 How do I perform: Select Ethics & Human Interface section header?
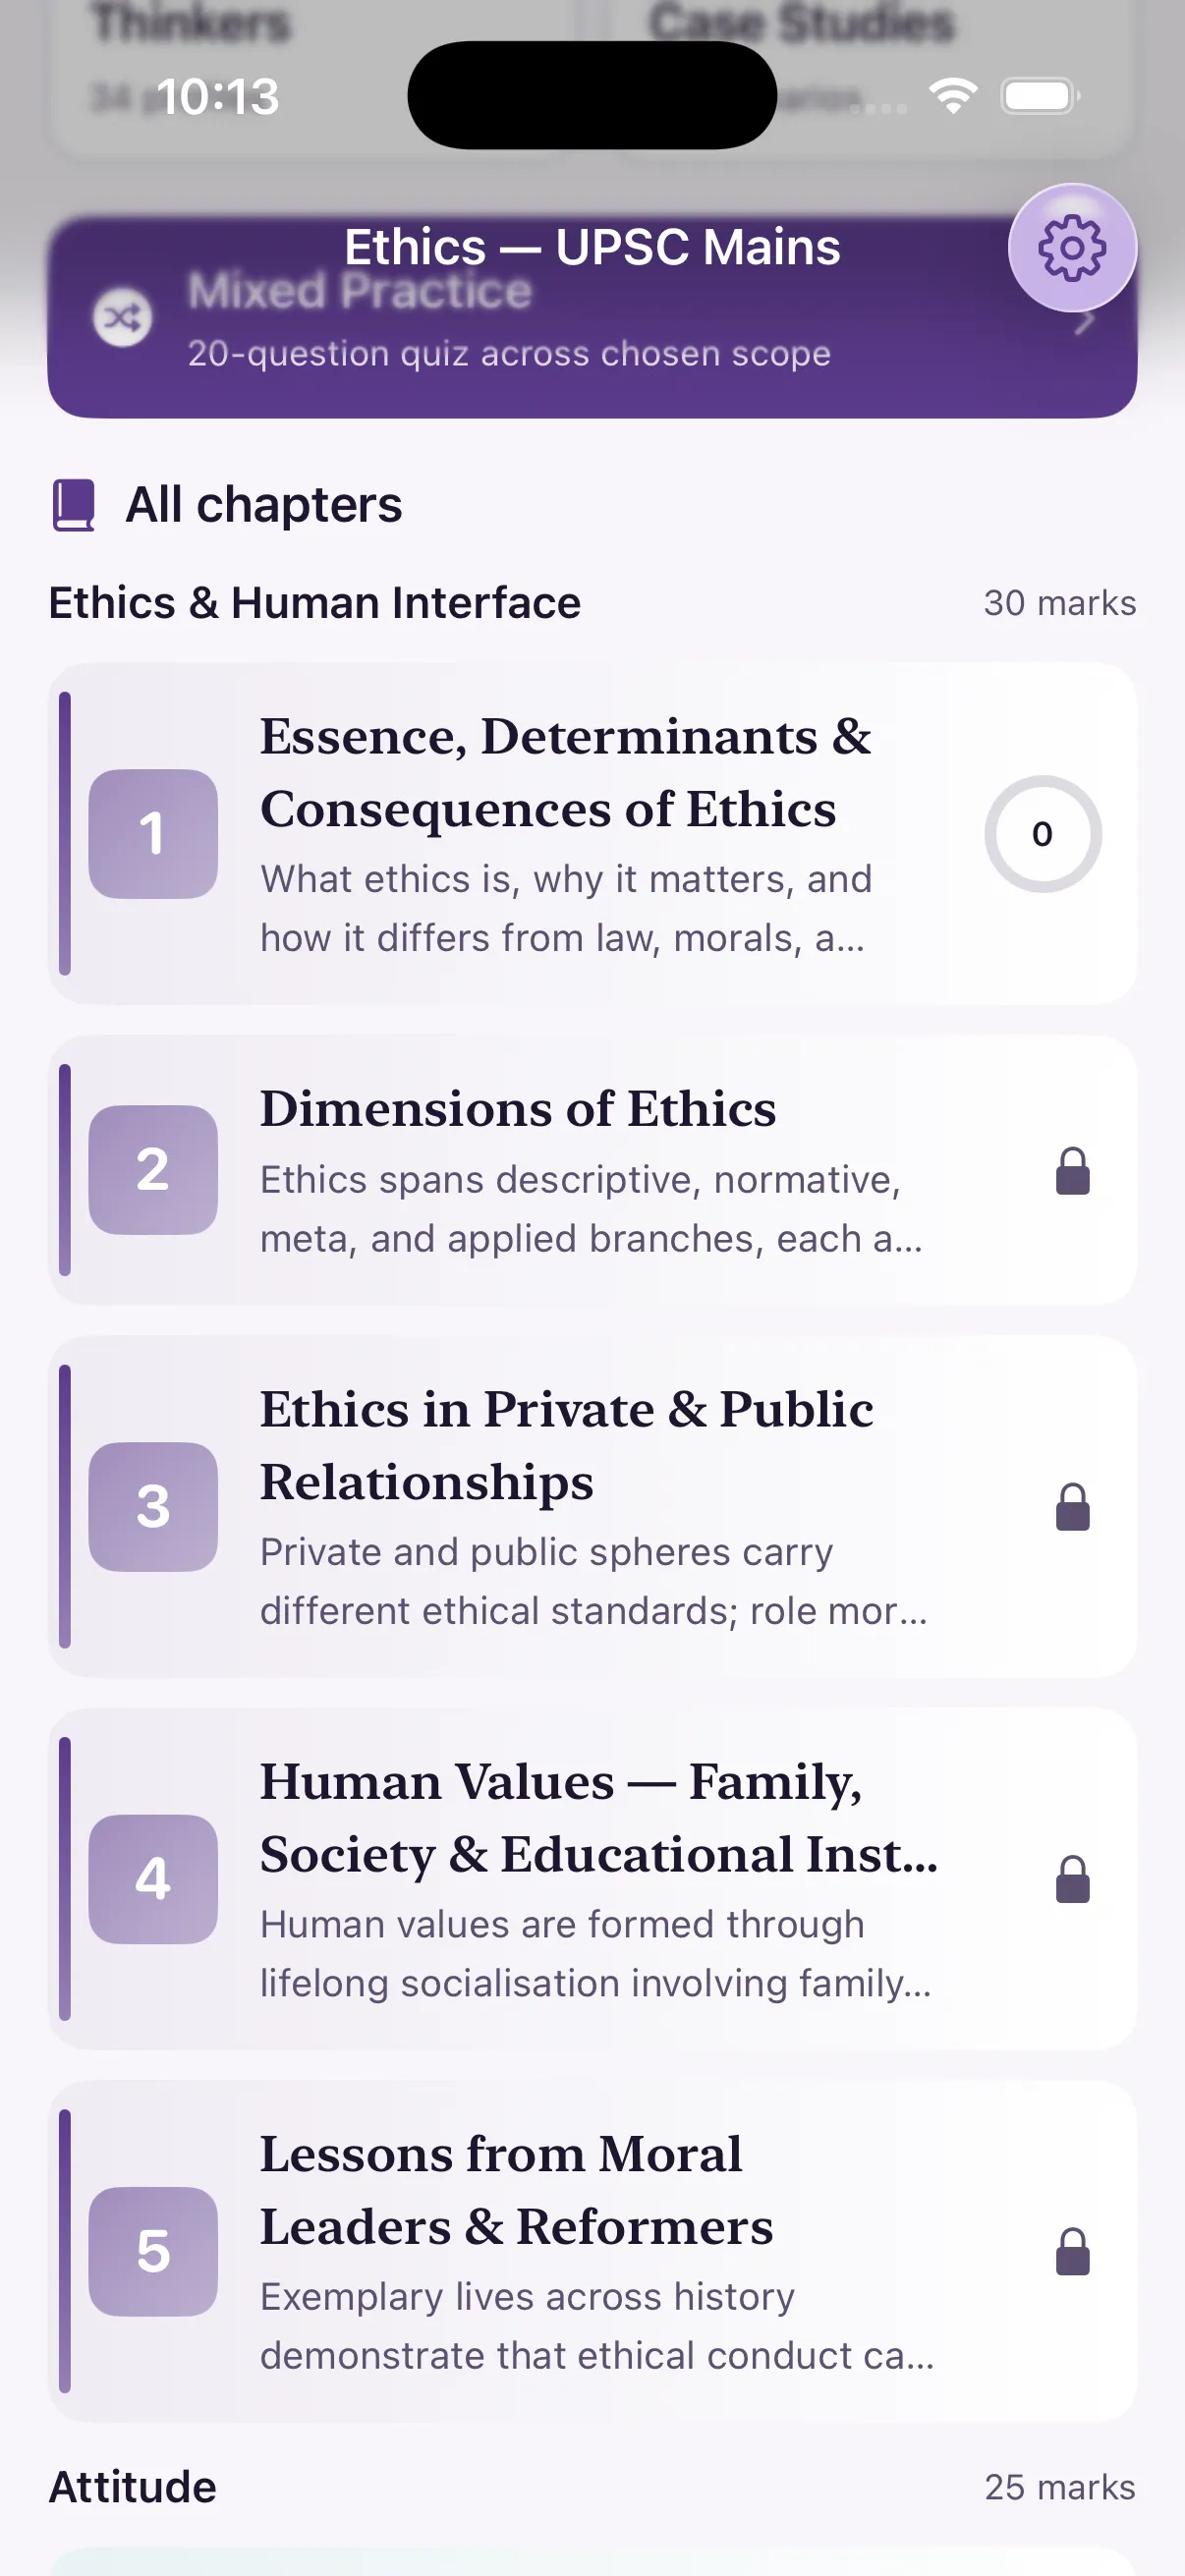315,603
